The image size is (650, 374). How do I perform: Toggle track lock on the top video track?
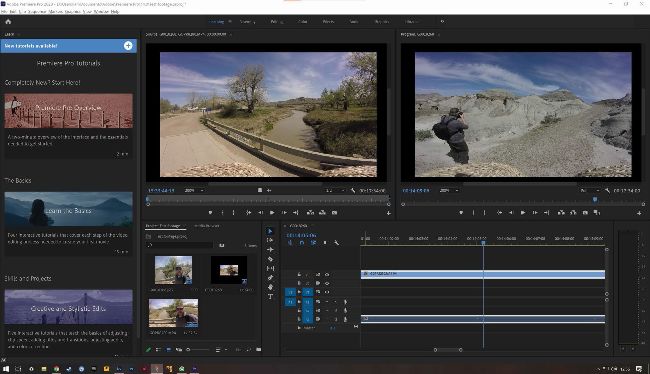[299, 274]
